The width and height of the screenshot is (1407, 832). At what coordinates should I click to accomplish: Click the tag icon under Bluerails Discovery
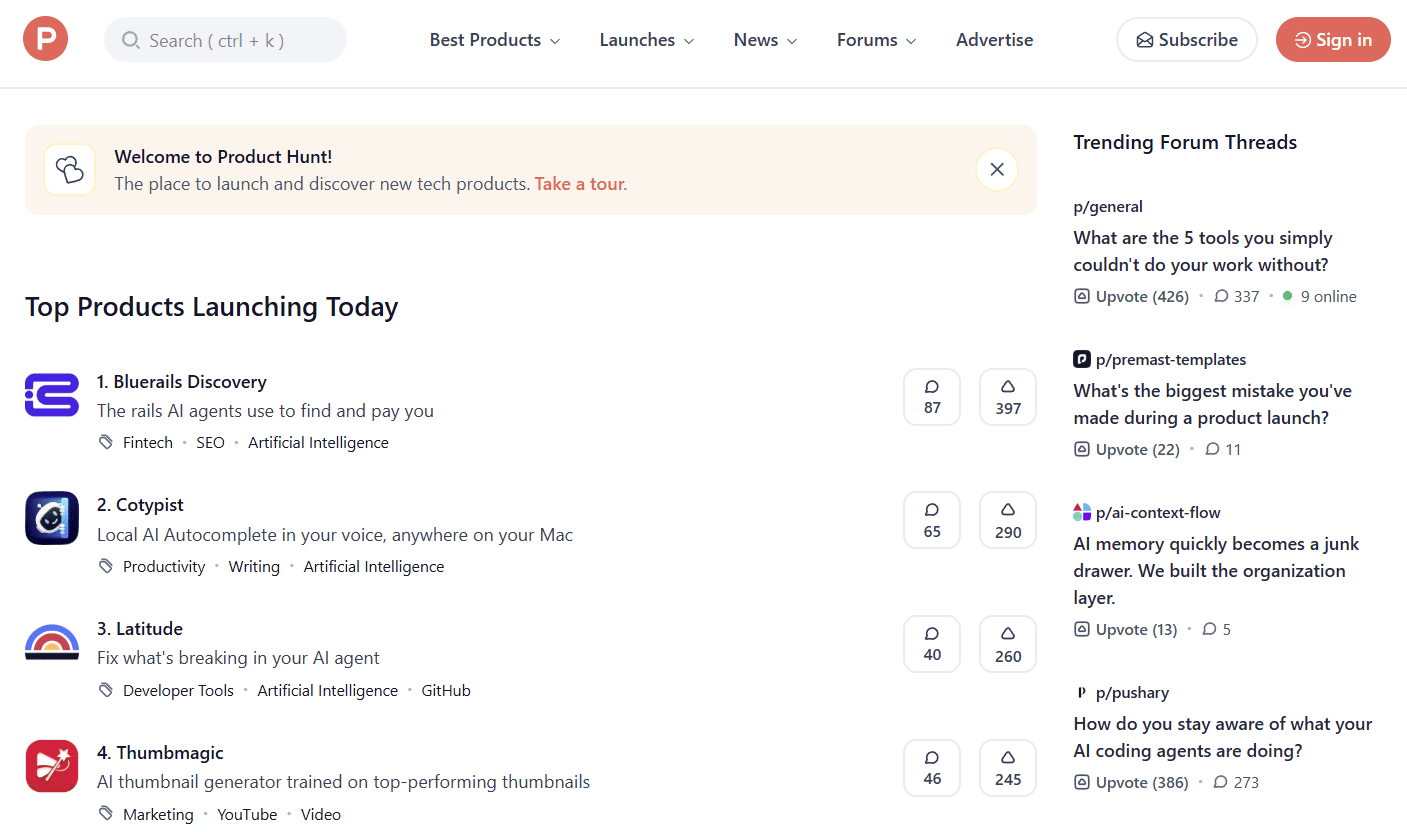106,442
